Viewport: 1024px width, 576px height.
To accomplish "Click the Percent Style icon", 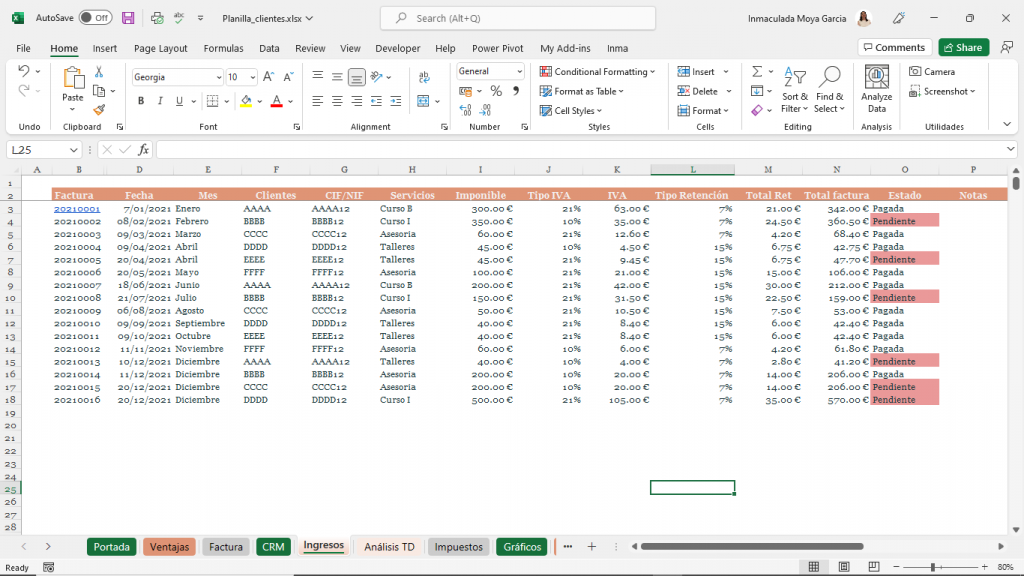I will pyautogui.click(x=495, y=90).
